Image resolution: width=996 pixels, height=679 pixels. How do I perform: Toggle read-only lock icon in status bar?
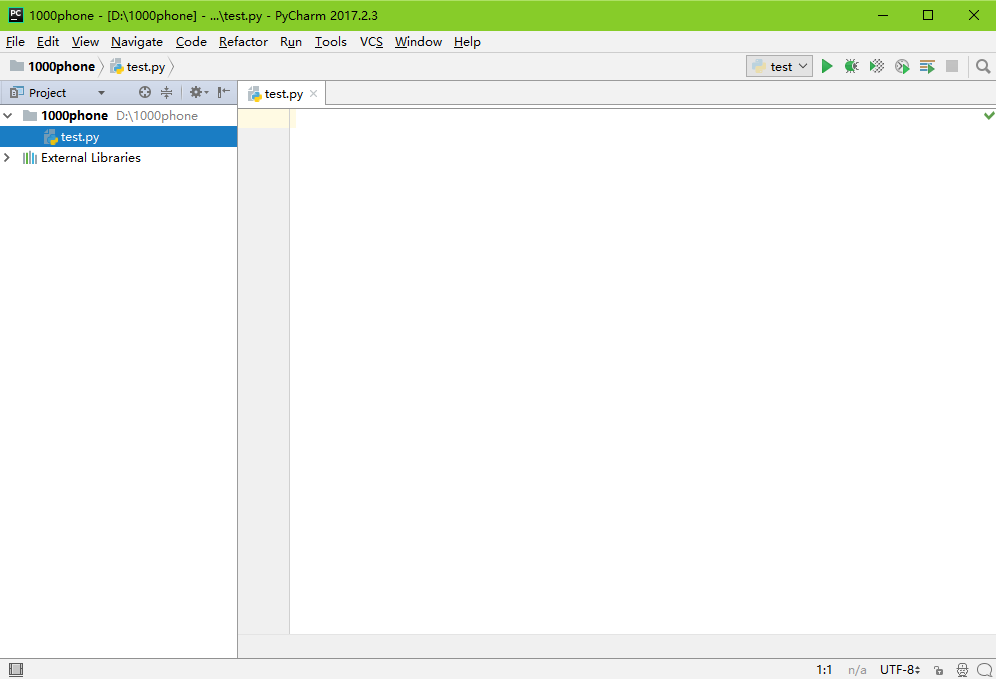pyautogui.click(x=938, y=670)
